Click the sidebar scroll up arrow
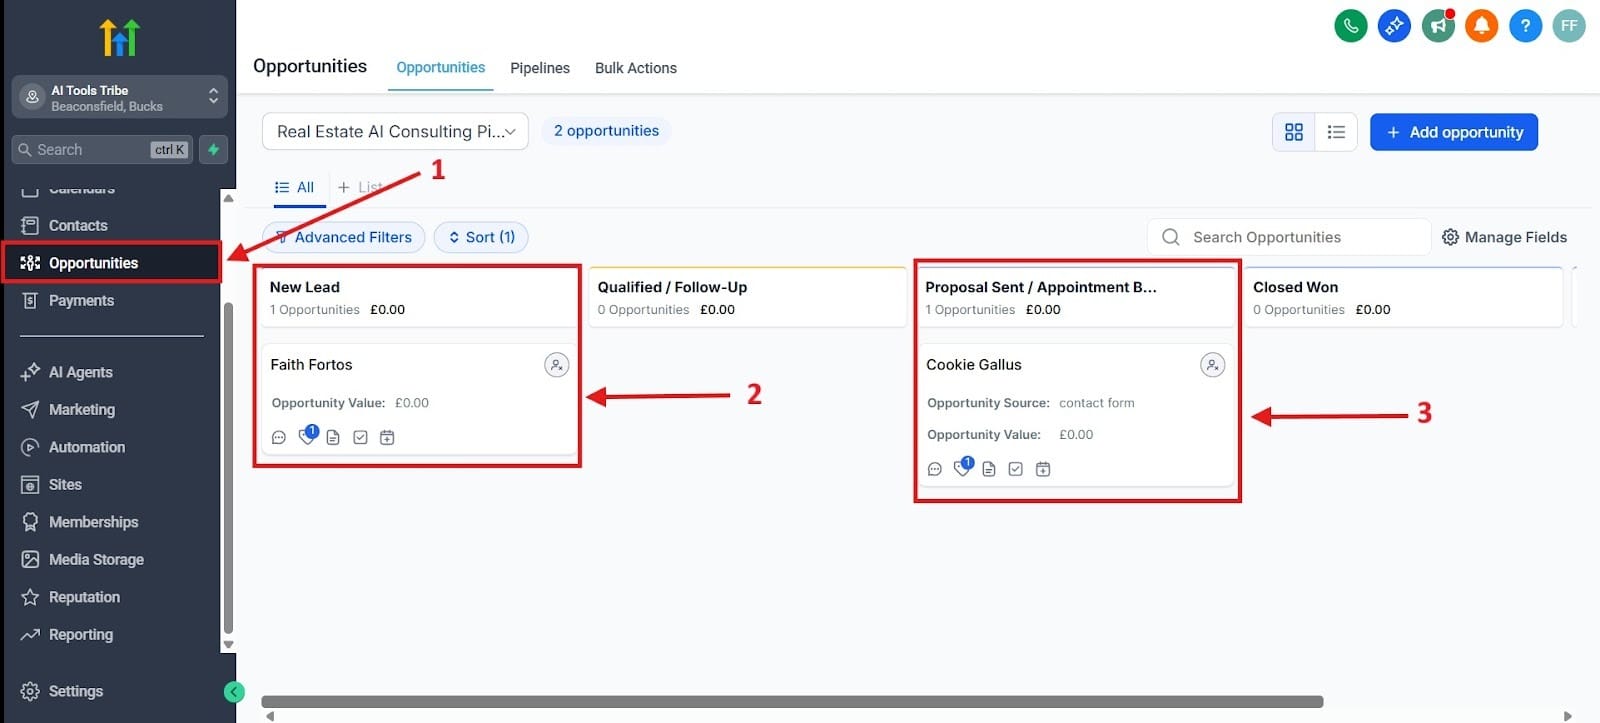Viewport: 1600px width, 723px height. [x=228, y=198]
